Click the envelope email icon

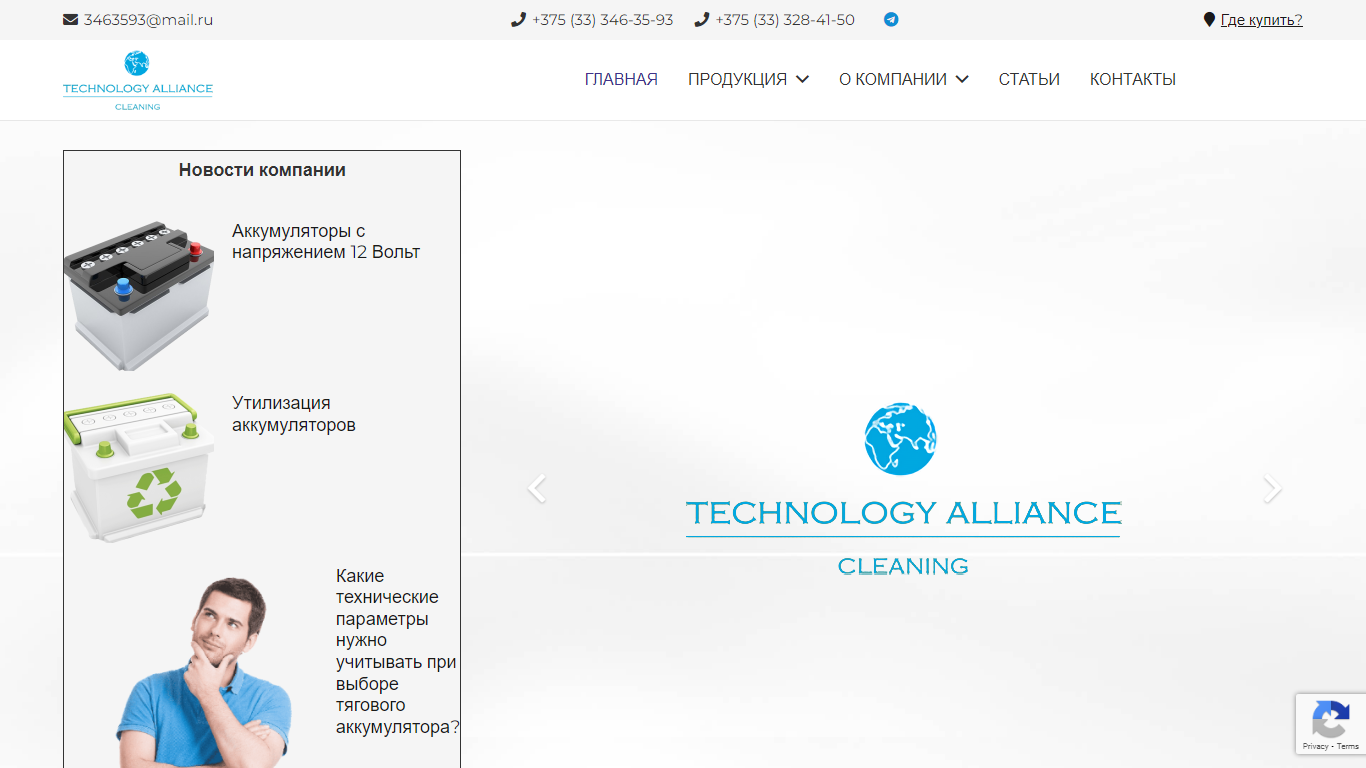click(70, 20)
